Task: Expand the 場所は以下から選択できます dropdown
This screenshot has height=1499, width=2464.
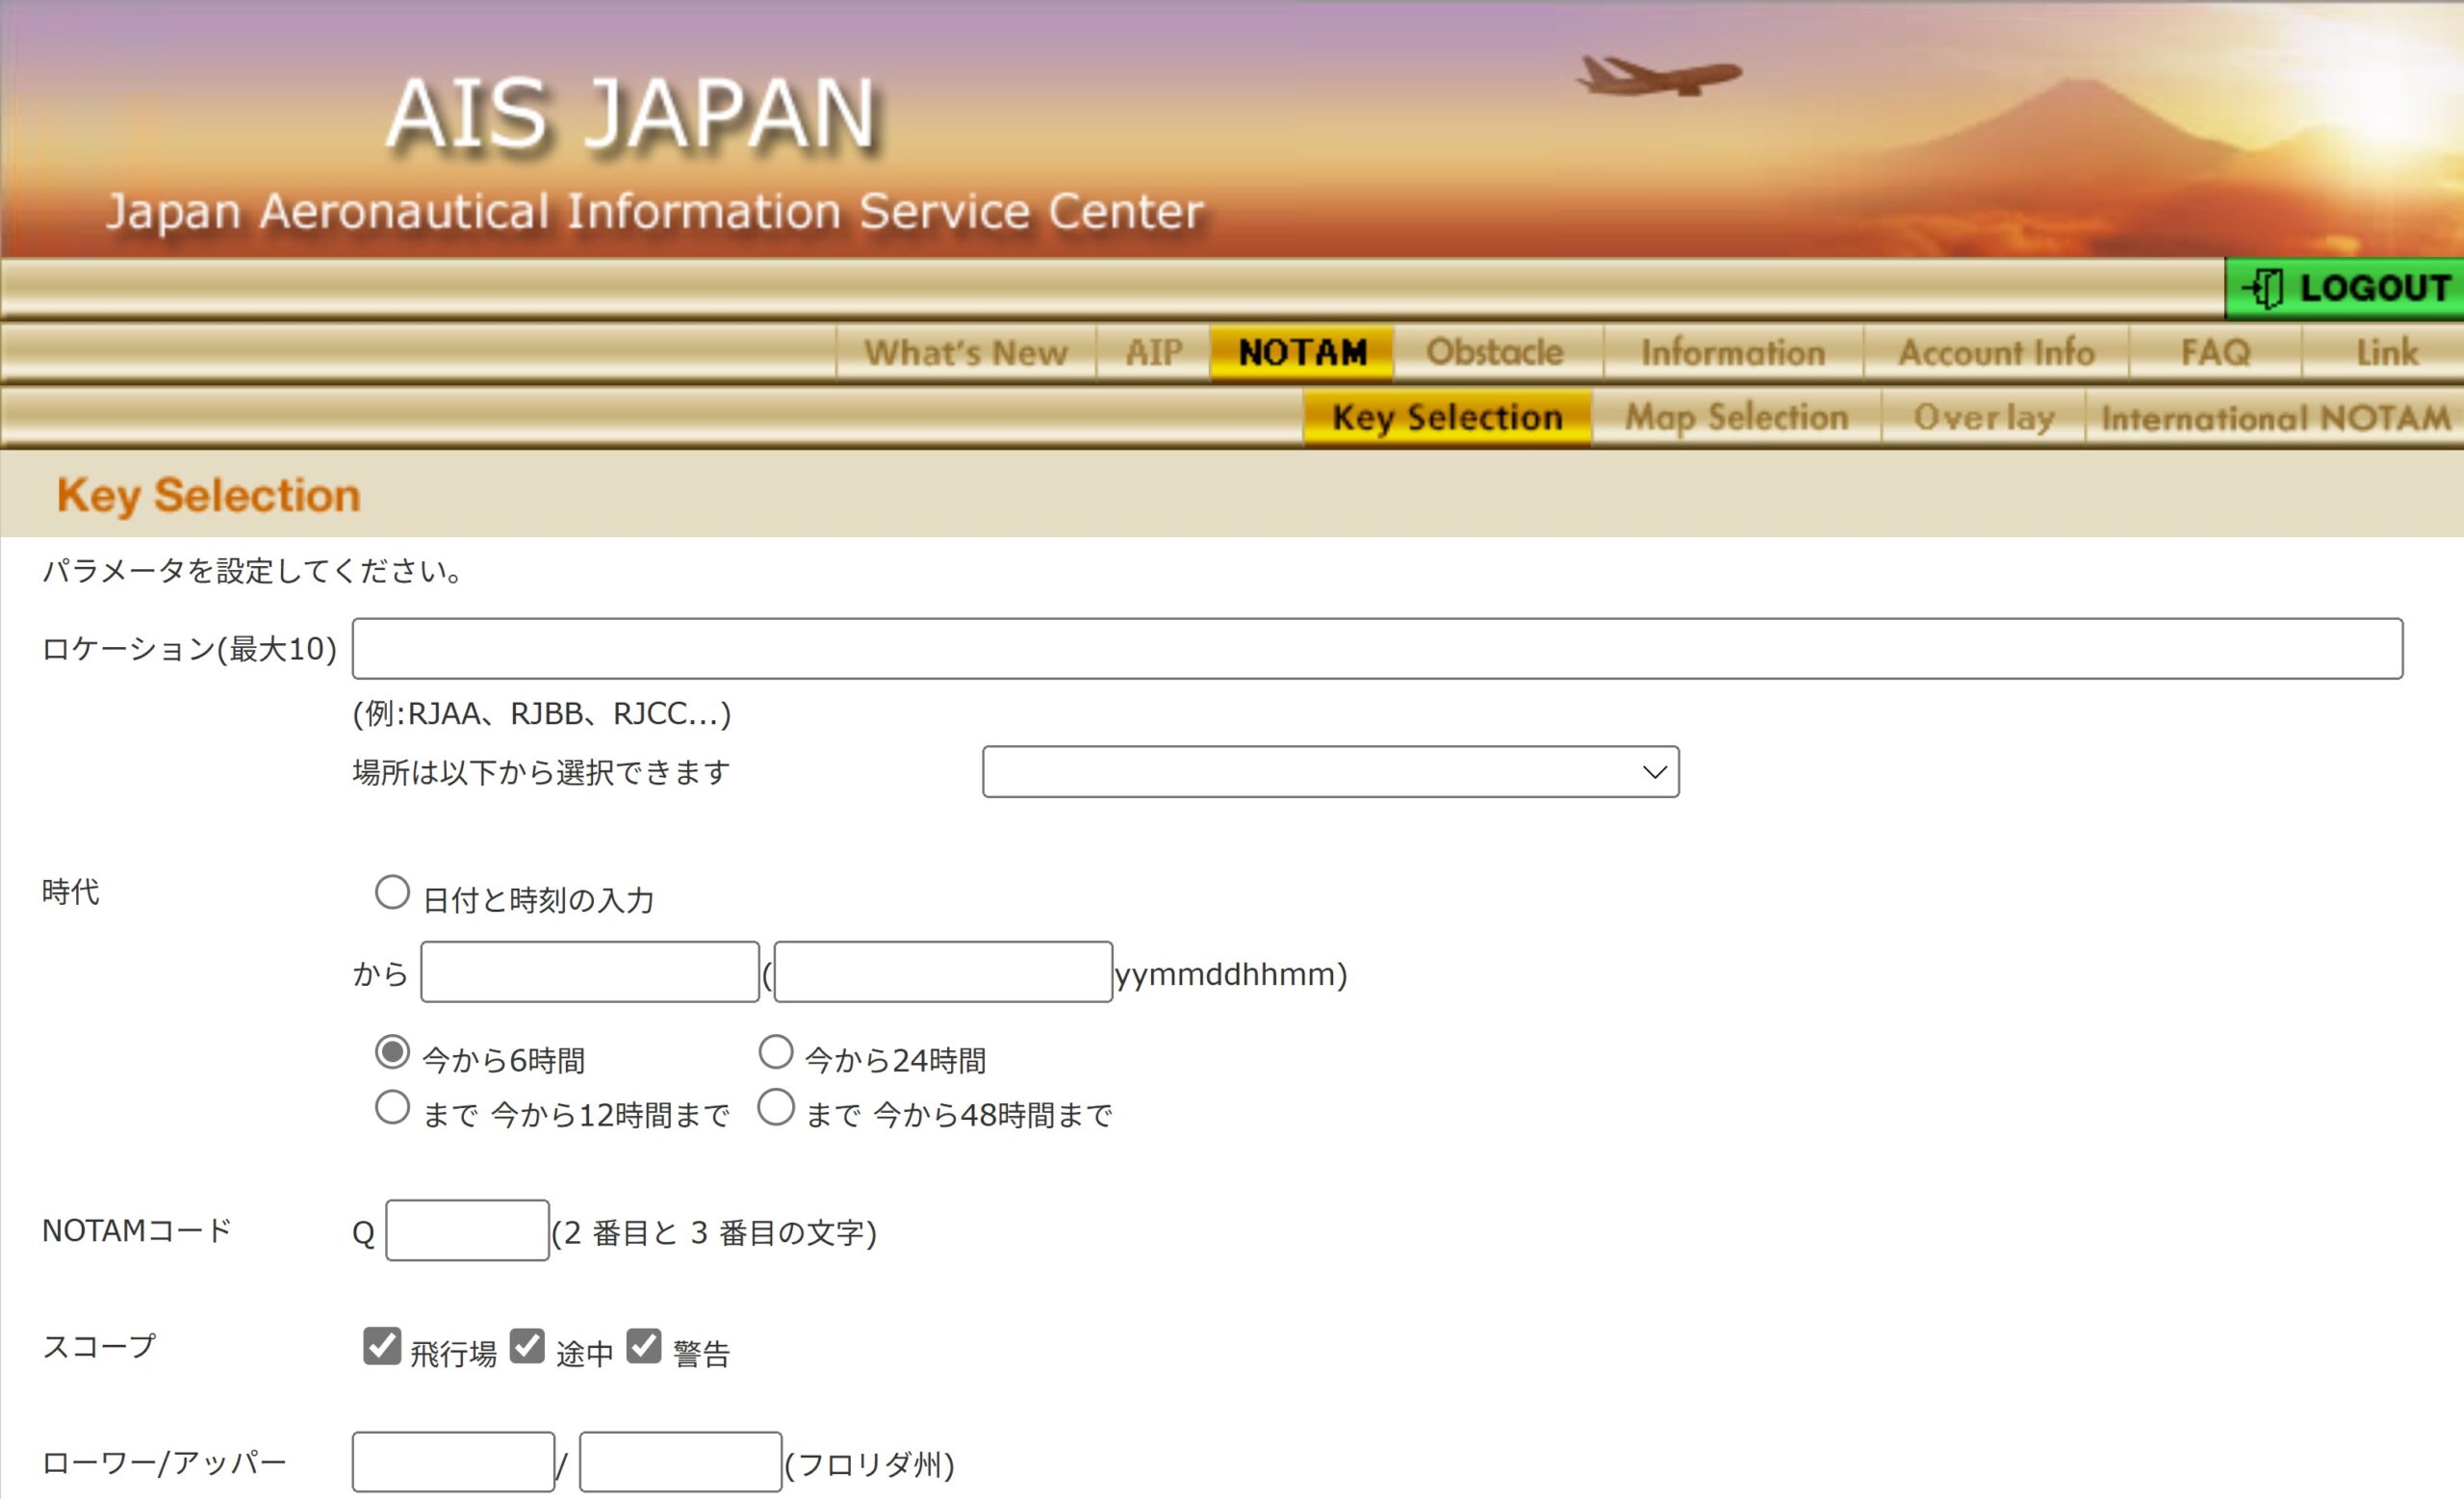Action: (1330, 772)
